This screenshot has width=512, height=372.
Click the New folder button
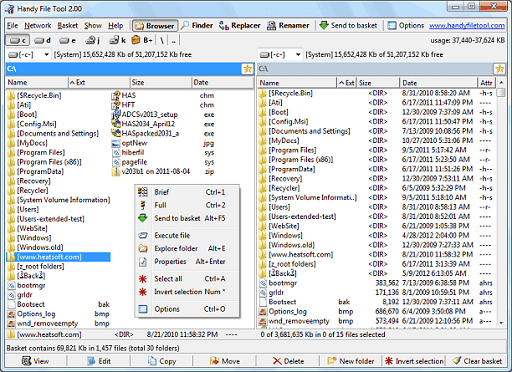click(x=351, y=361)
